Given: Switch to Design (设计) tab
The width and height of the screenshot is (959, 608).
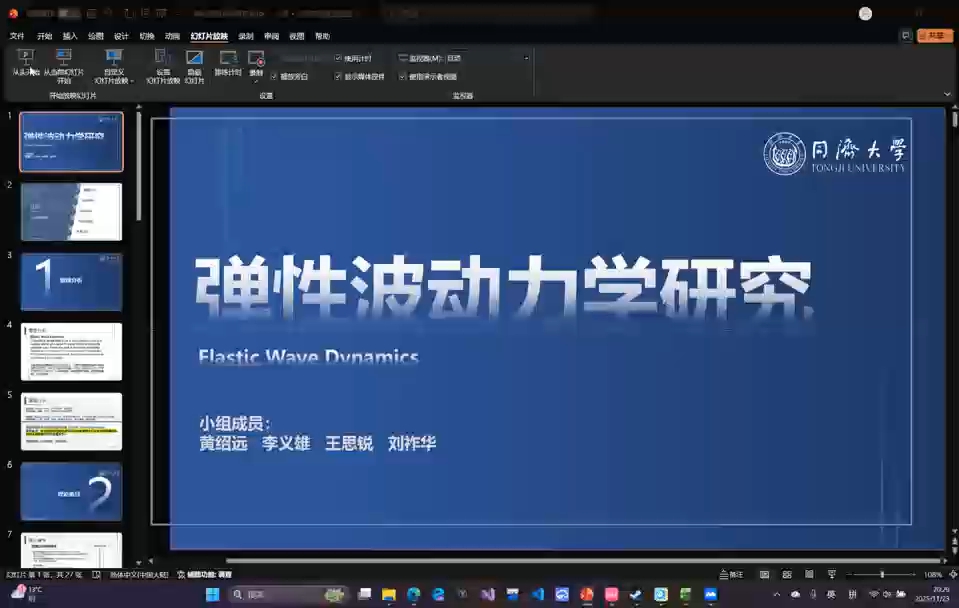Looking at the screenshot, I should (x=122, y=36).
